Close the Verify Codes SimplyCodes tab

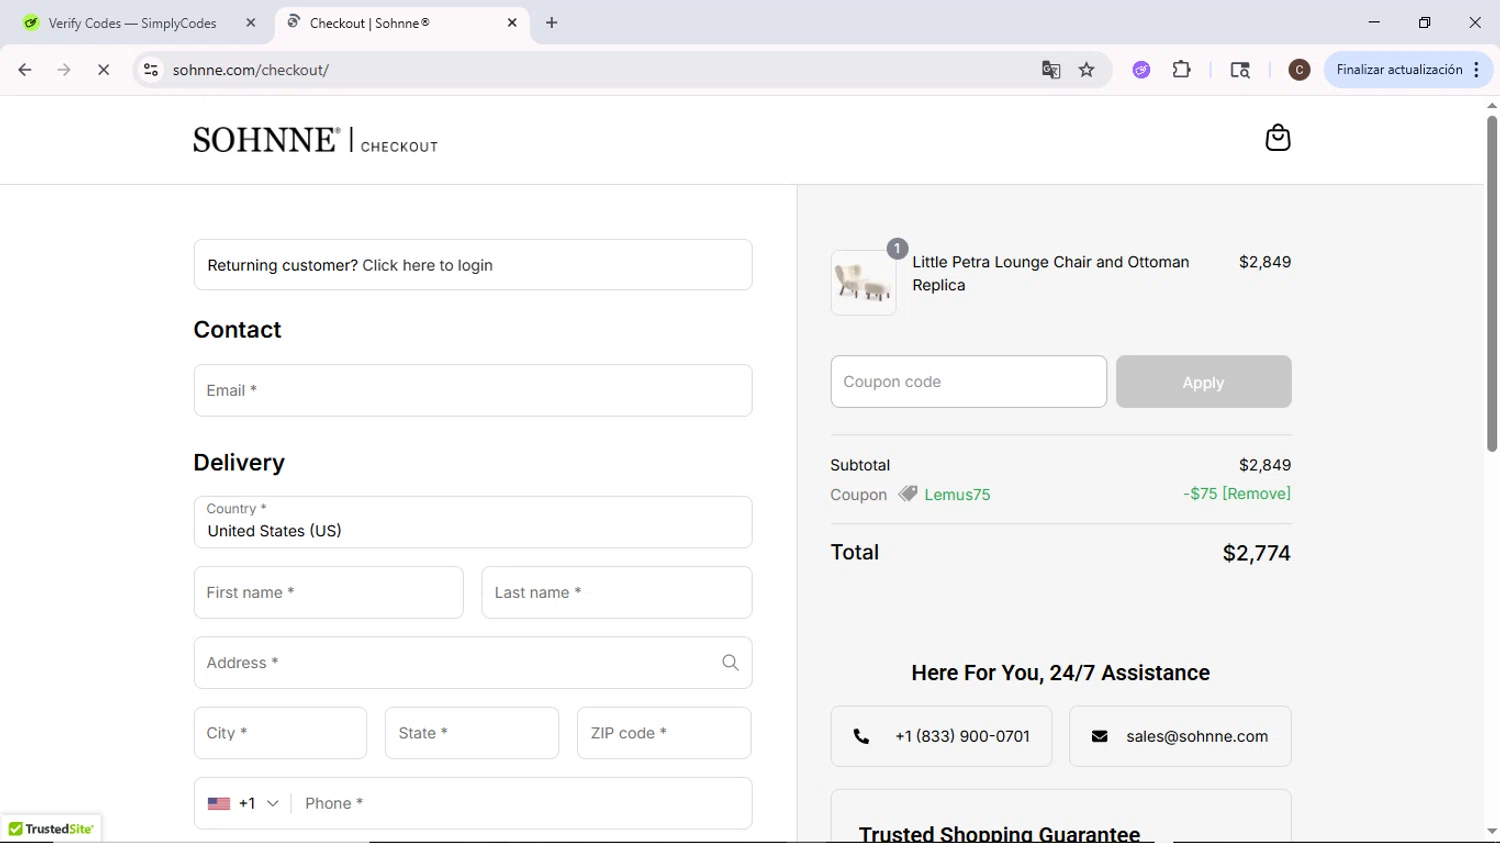pyautogui.click(x=250, y=23)
